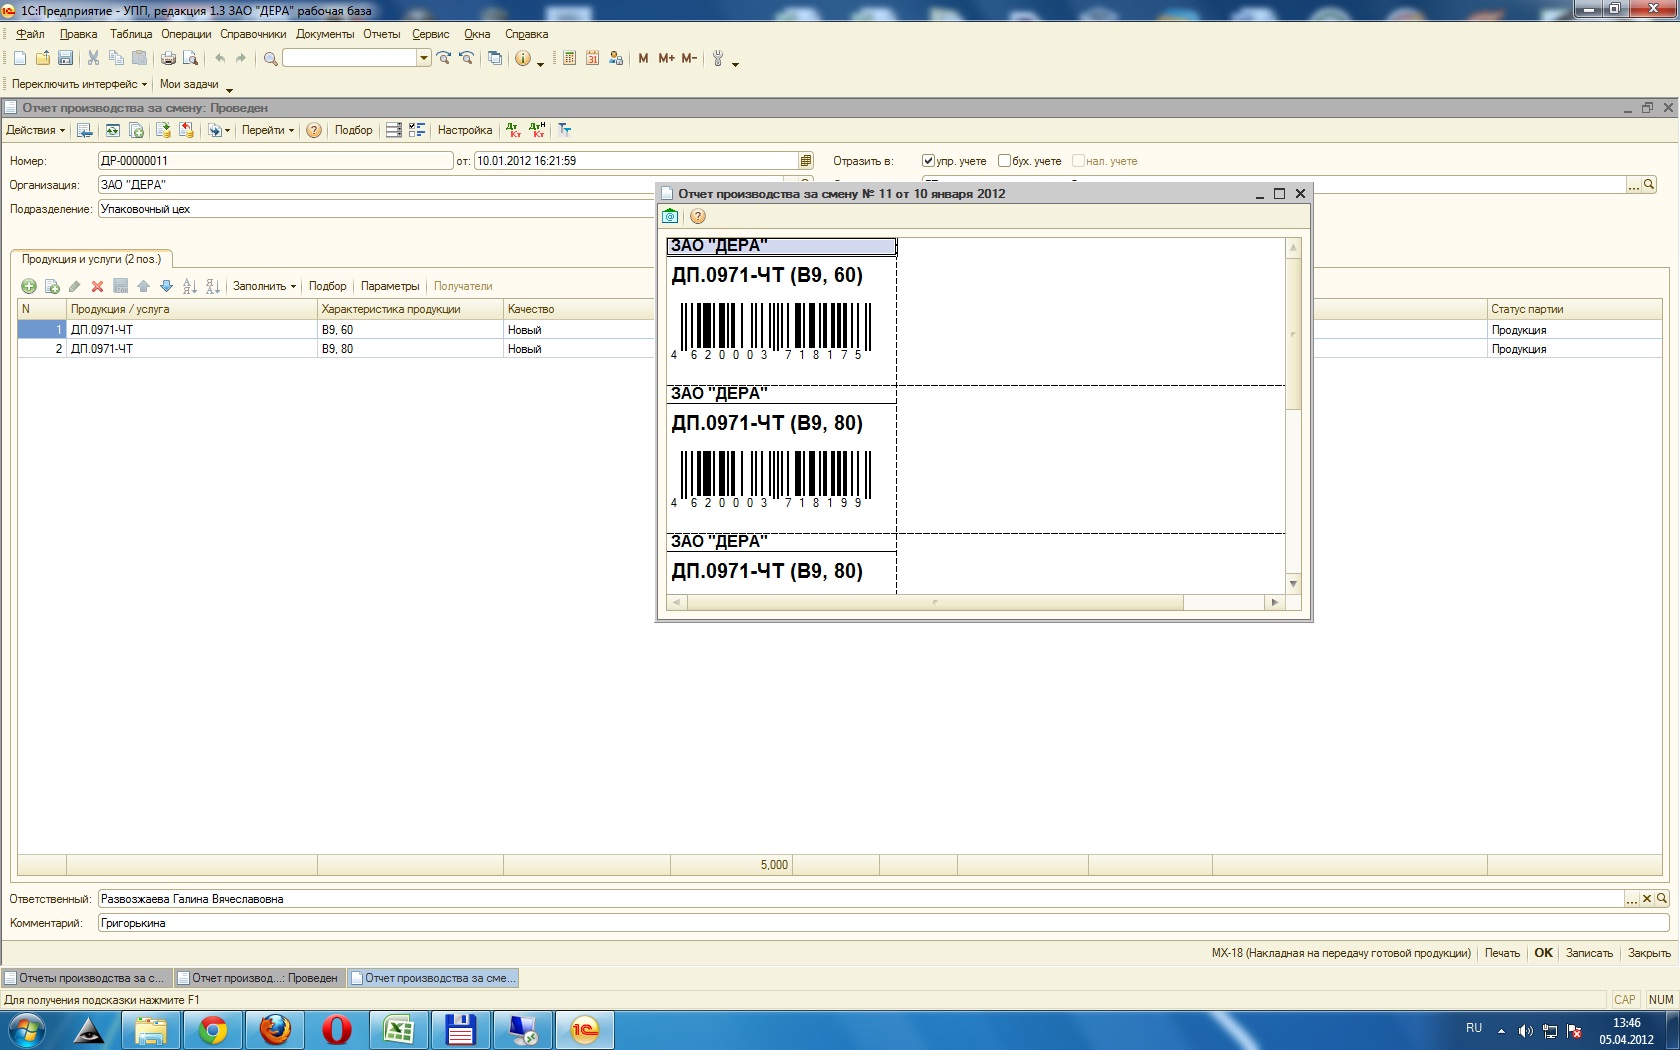The height and width of the screenshot is (1050, 1680).
Task: Click the Настройка button
Action: 465,130
